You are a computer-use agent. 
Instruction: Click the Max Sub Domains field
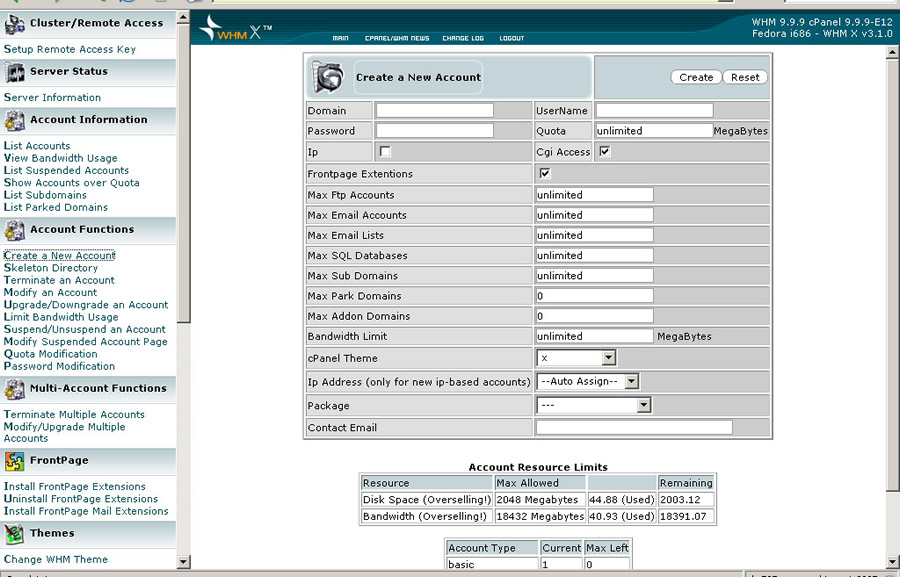595,276
